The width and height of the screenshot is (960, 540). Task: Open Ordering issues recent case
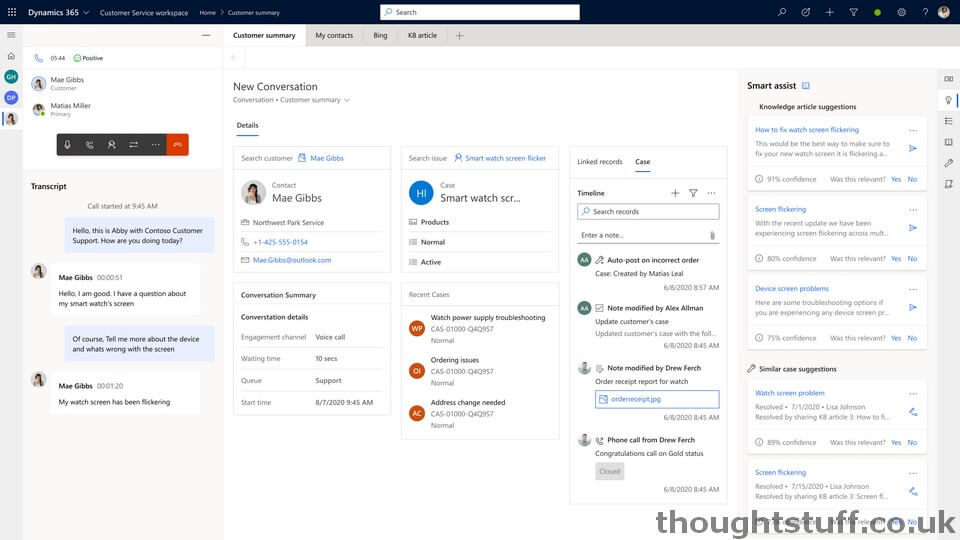[x=454, y=360]
